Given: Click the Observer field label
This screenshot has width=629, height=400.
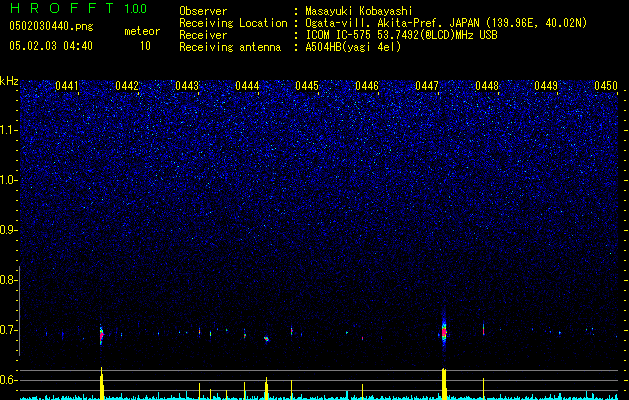Looking at the screenshot, I should 203,11.
